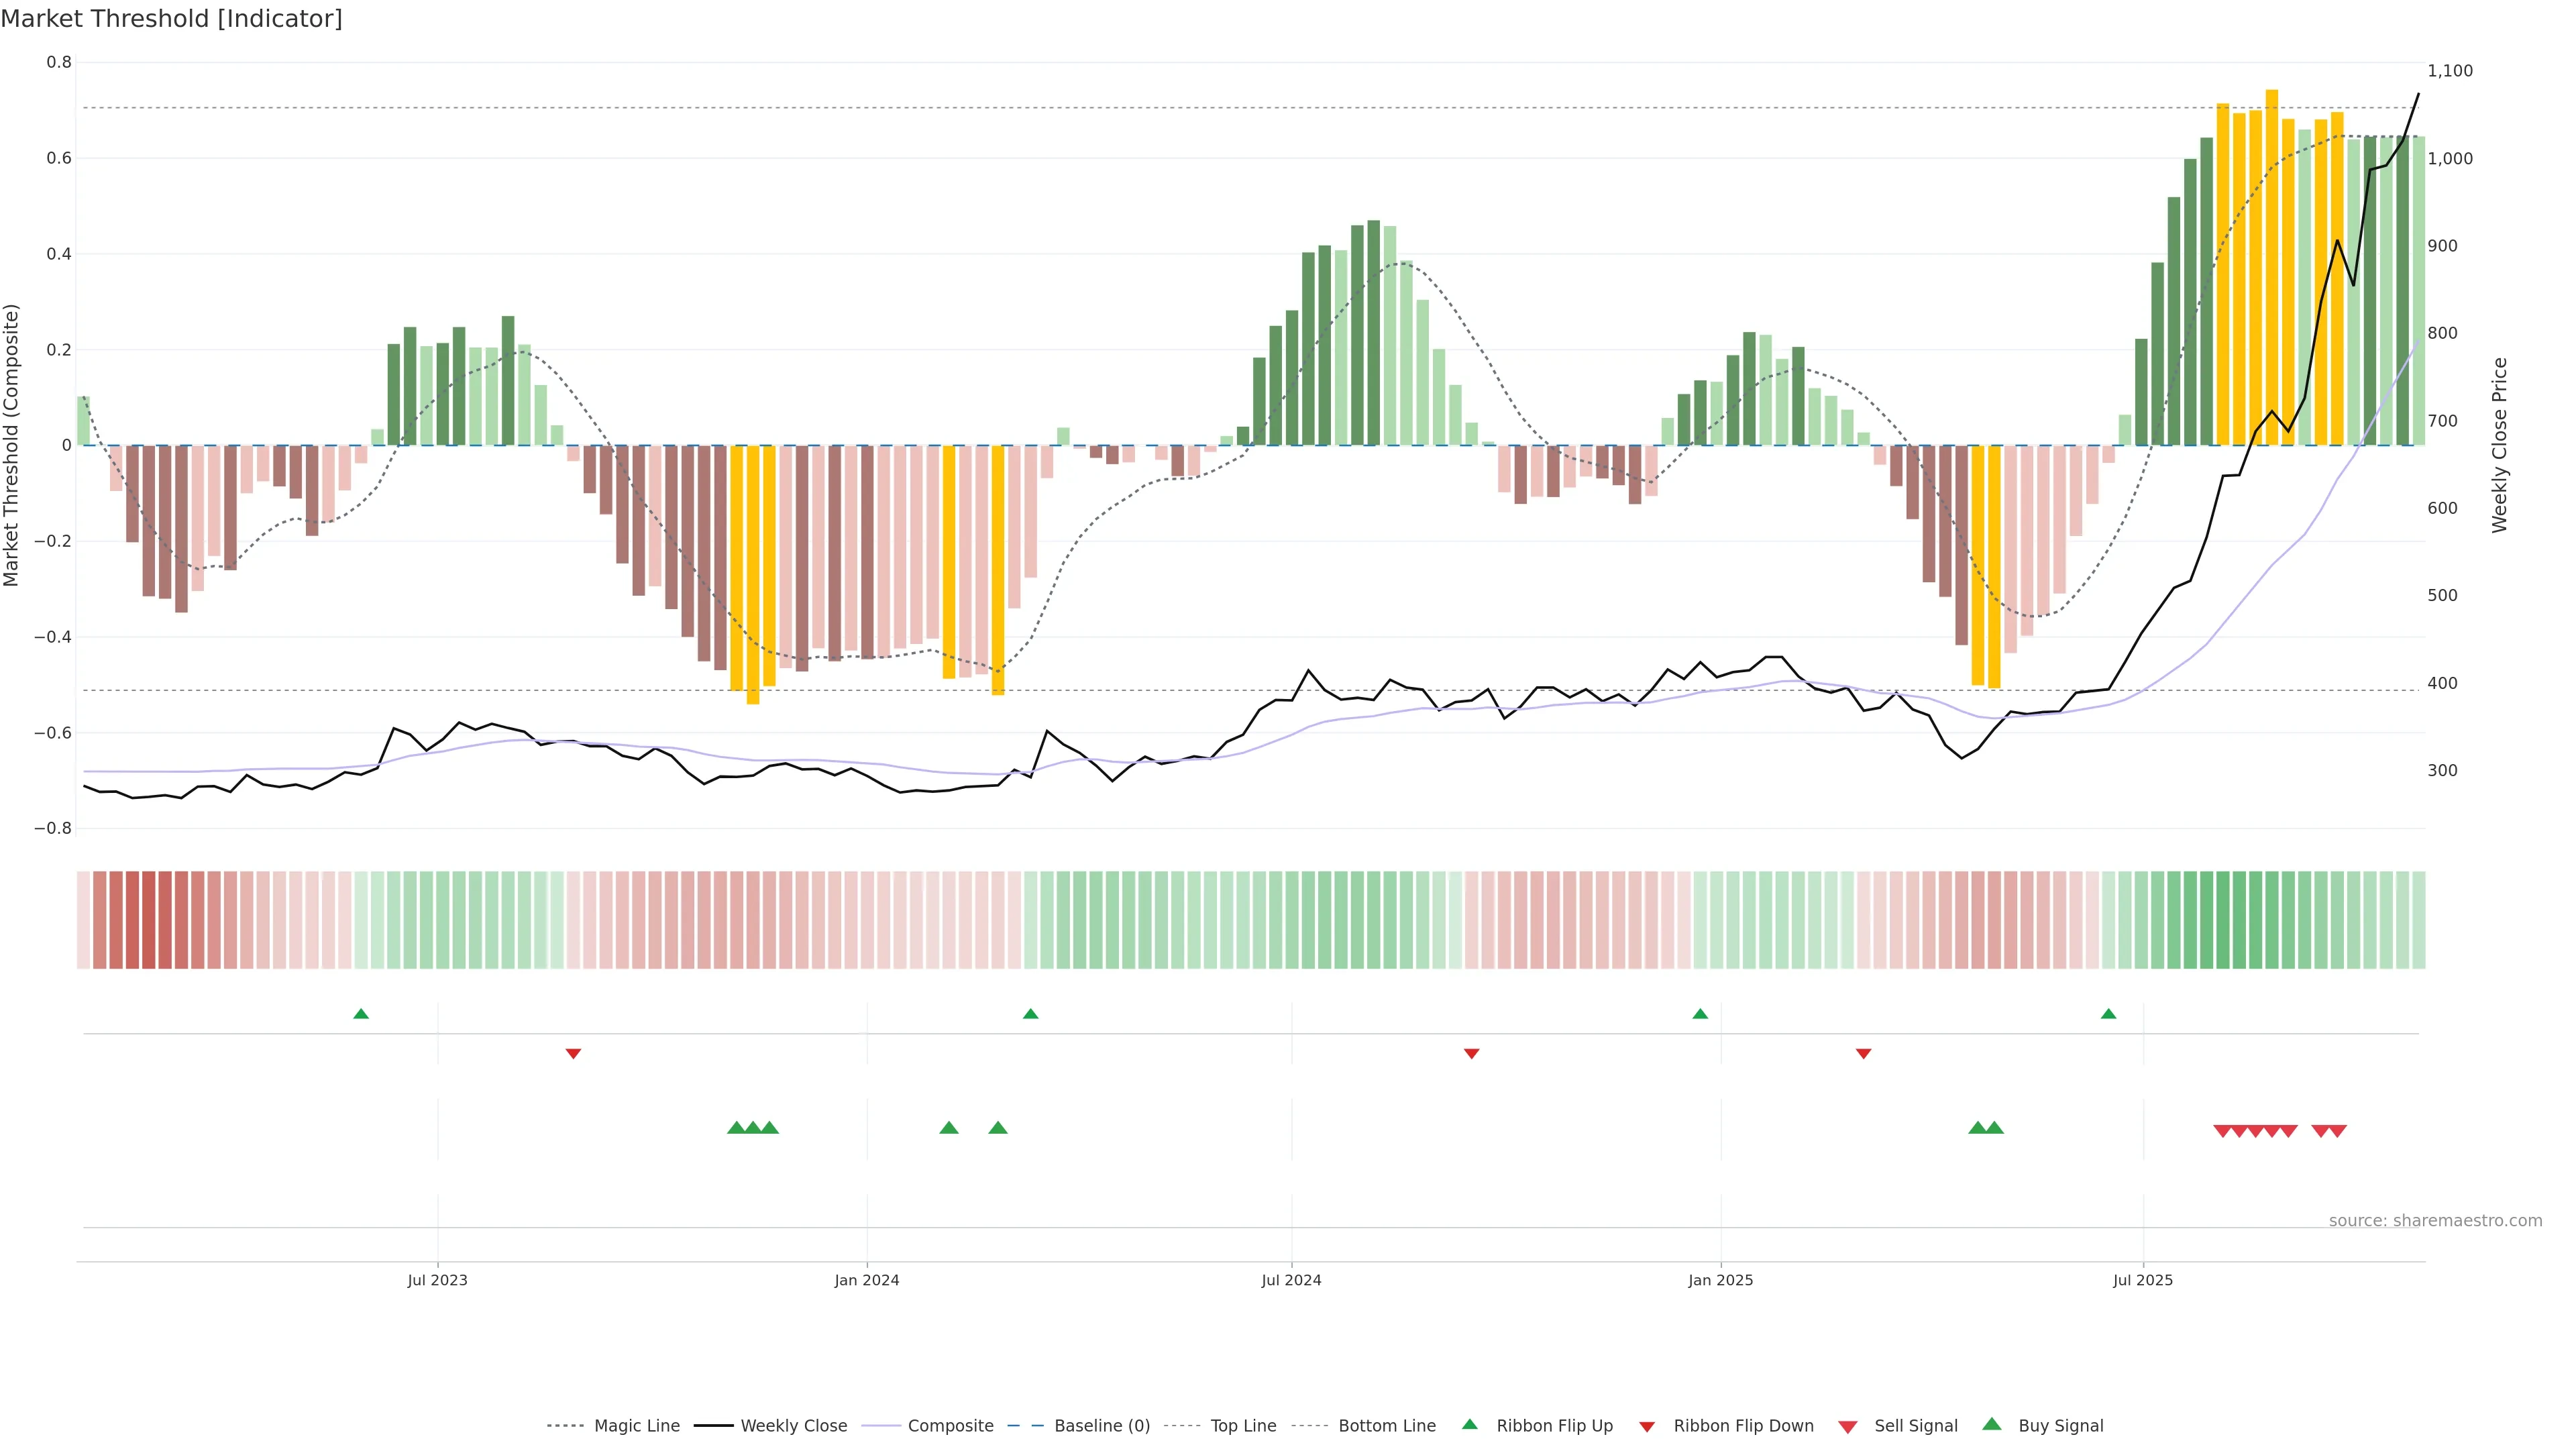This screenshot has height=1449, width=2576.
Task: Toggle Composite legend entry
Action: (x=950, y=1426)
